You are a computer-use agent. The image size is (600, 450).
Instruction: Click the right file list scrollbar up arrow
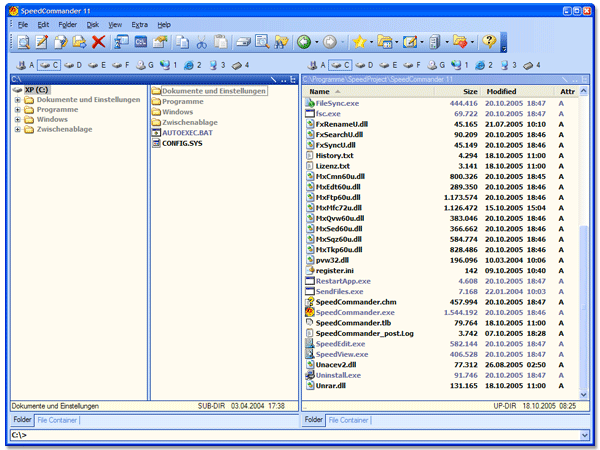[584, 91]
